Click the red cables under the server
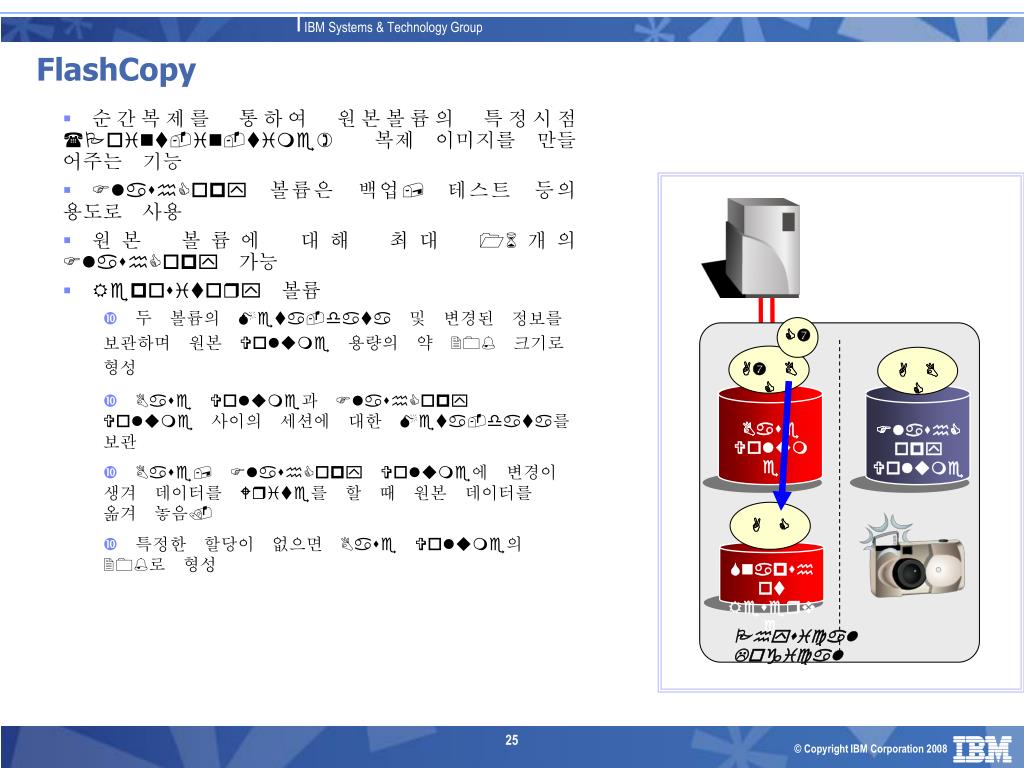Screen dimensions: 1024x768 pos(767,310)
